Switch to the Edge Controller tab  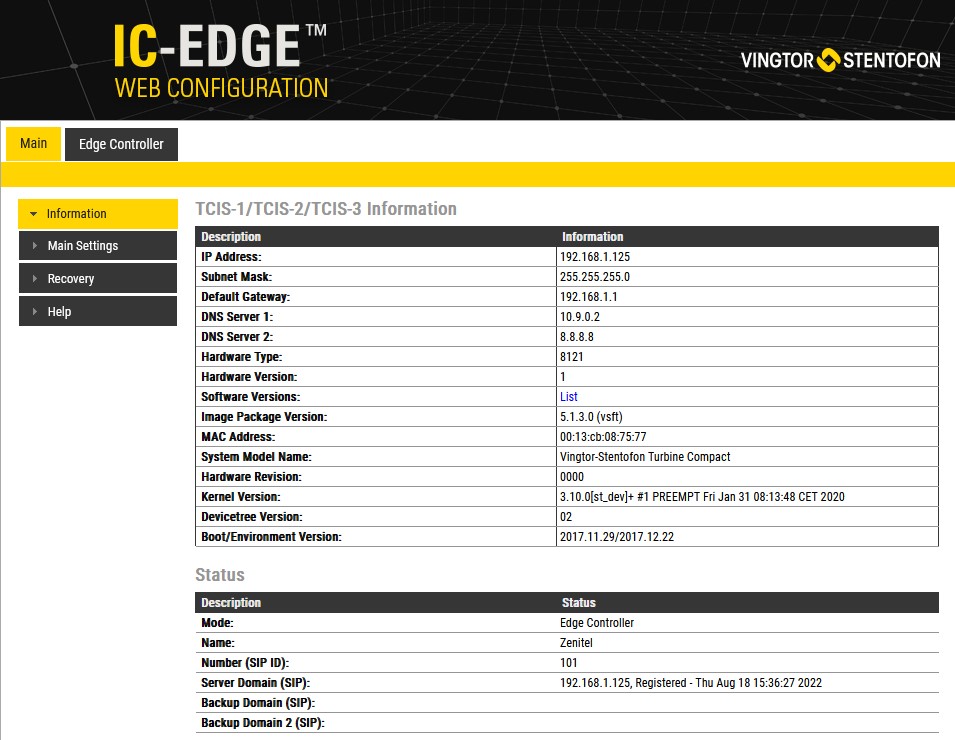point(121,144)
